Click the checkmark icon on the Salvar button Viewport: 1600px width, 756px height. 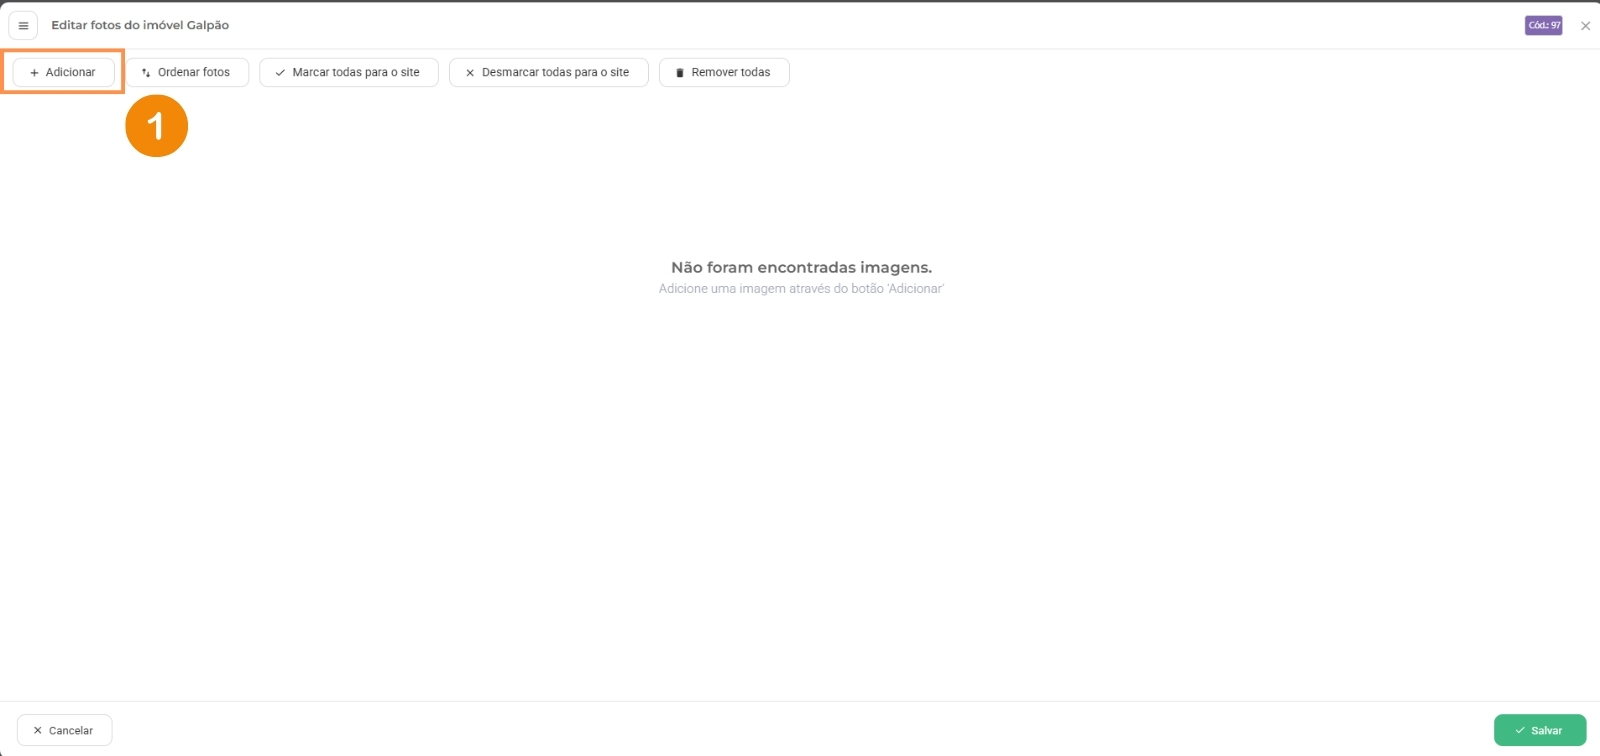click(x=1520, y=731)
